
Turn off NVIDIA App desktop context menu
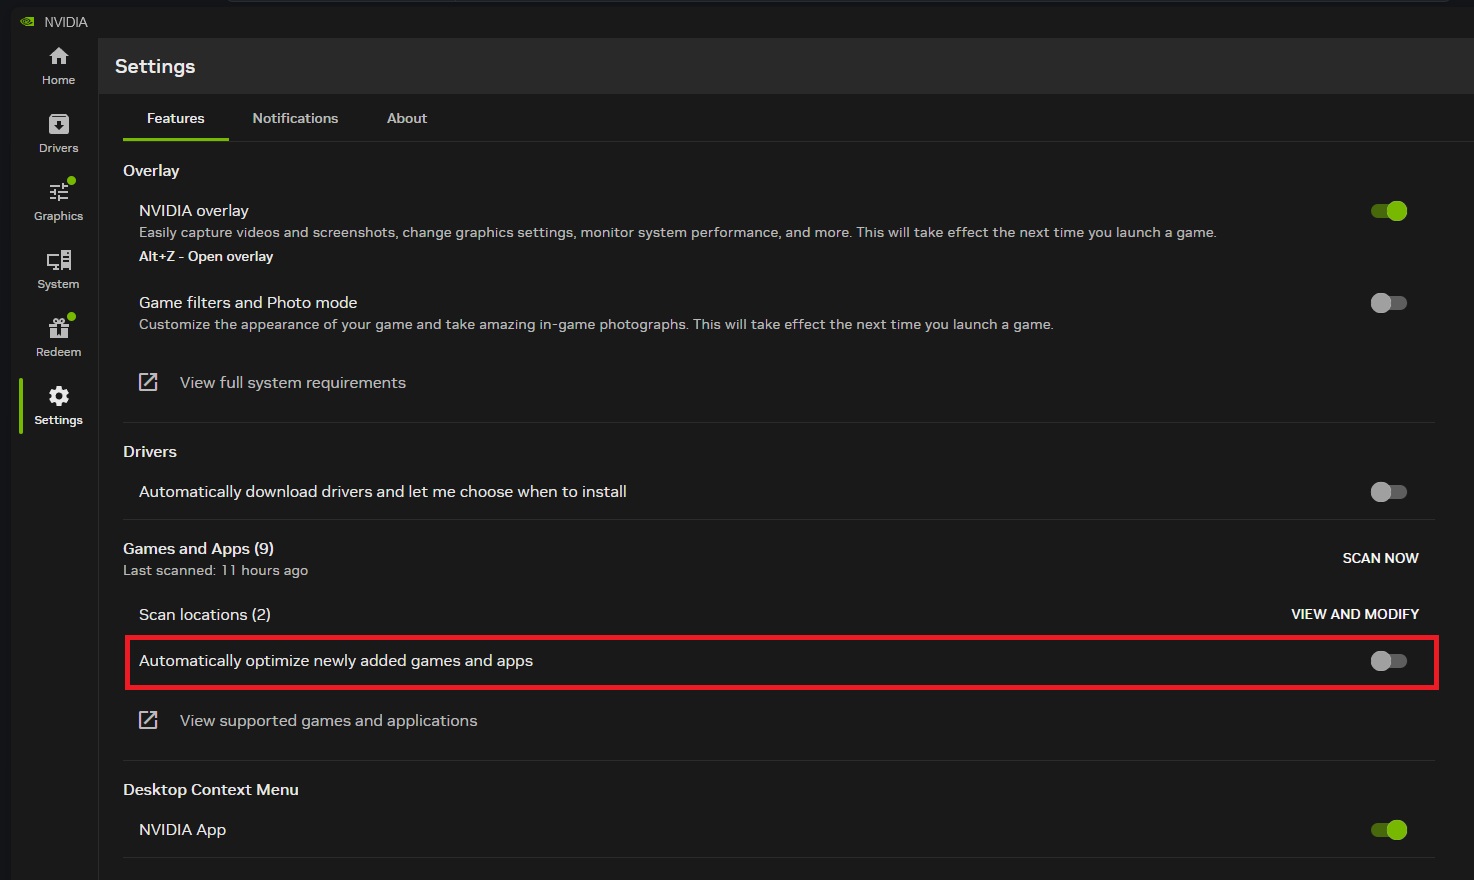click(x=1389, y=830)
